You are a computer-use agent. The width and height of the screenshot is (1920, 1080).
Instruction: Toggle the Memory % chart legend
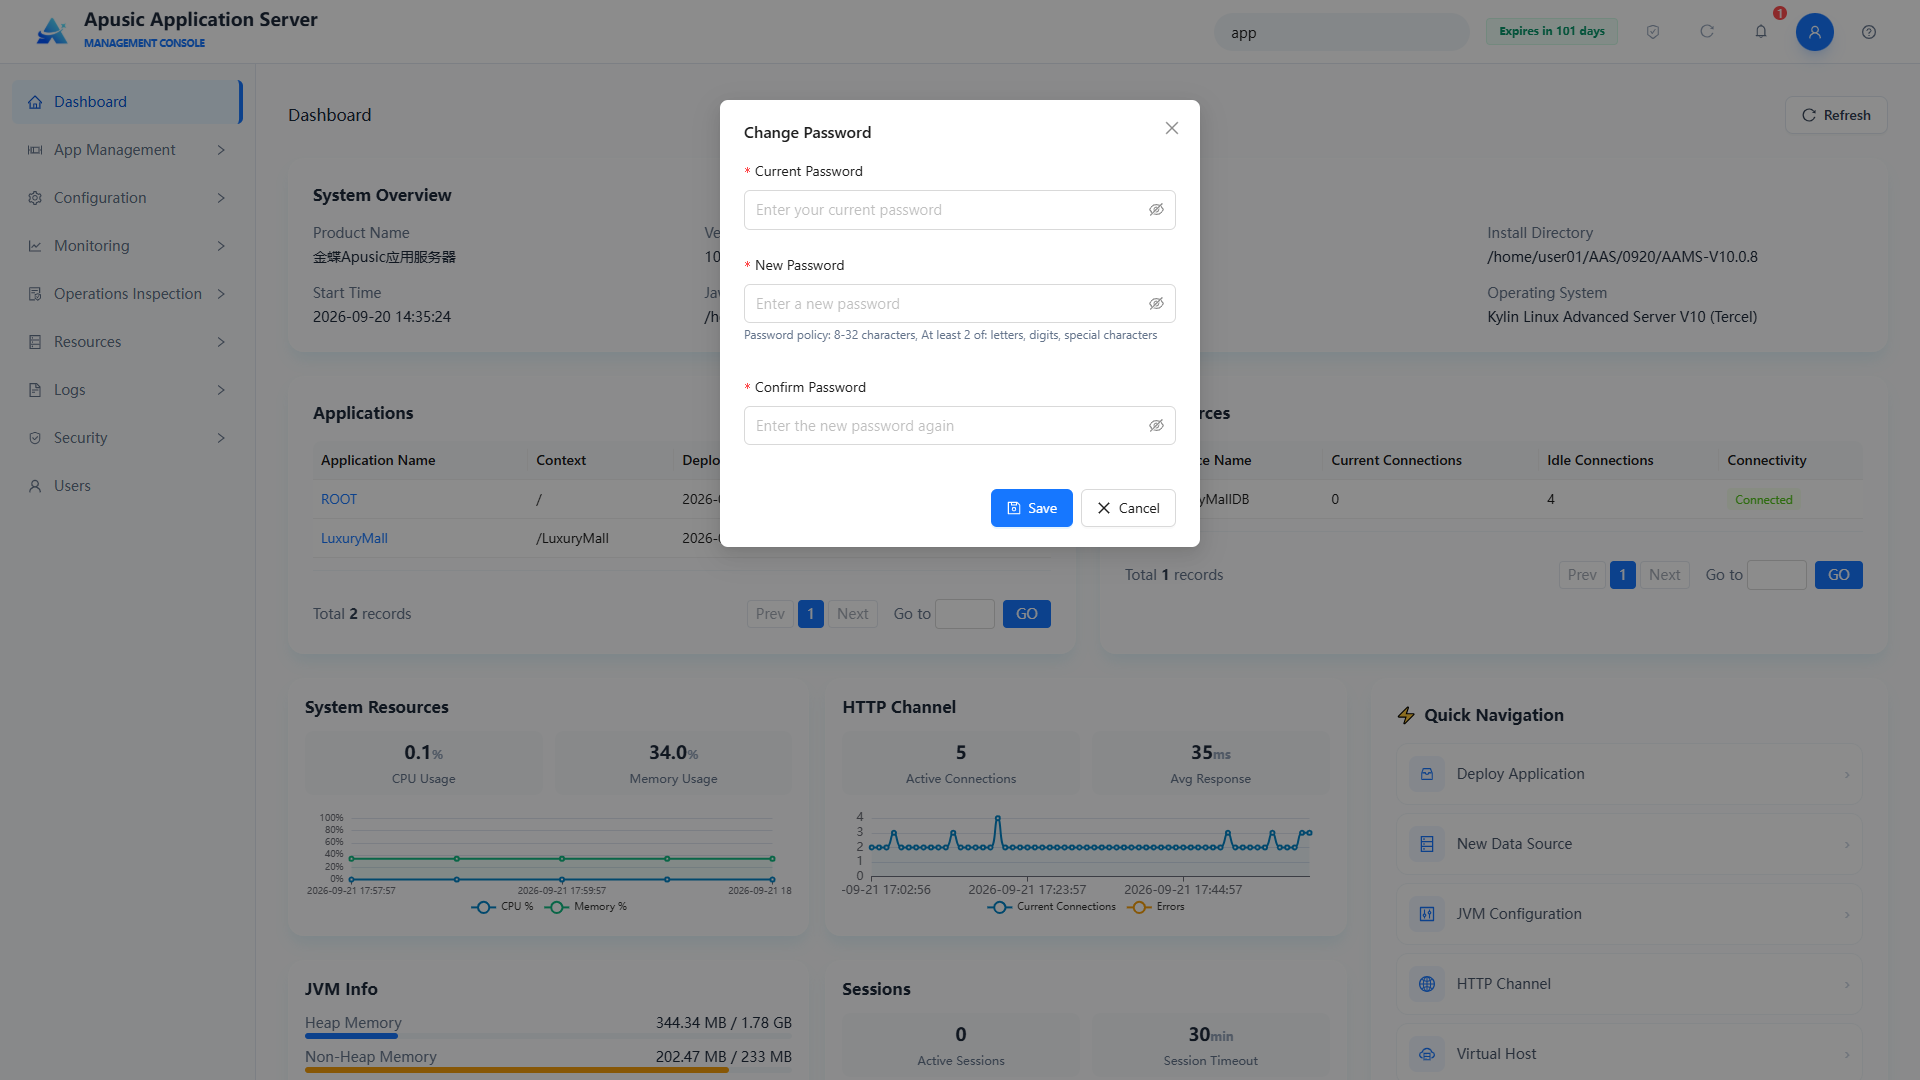[x=586, y=907]
